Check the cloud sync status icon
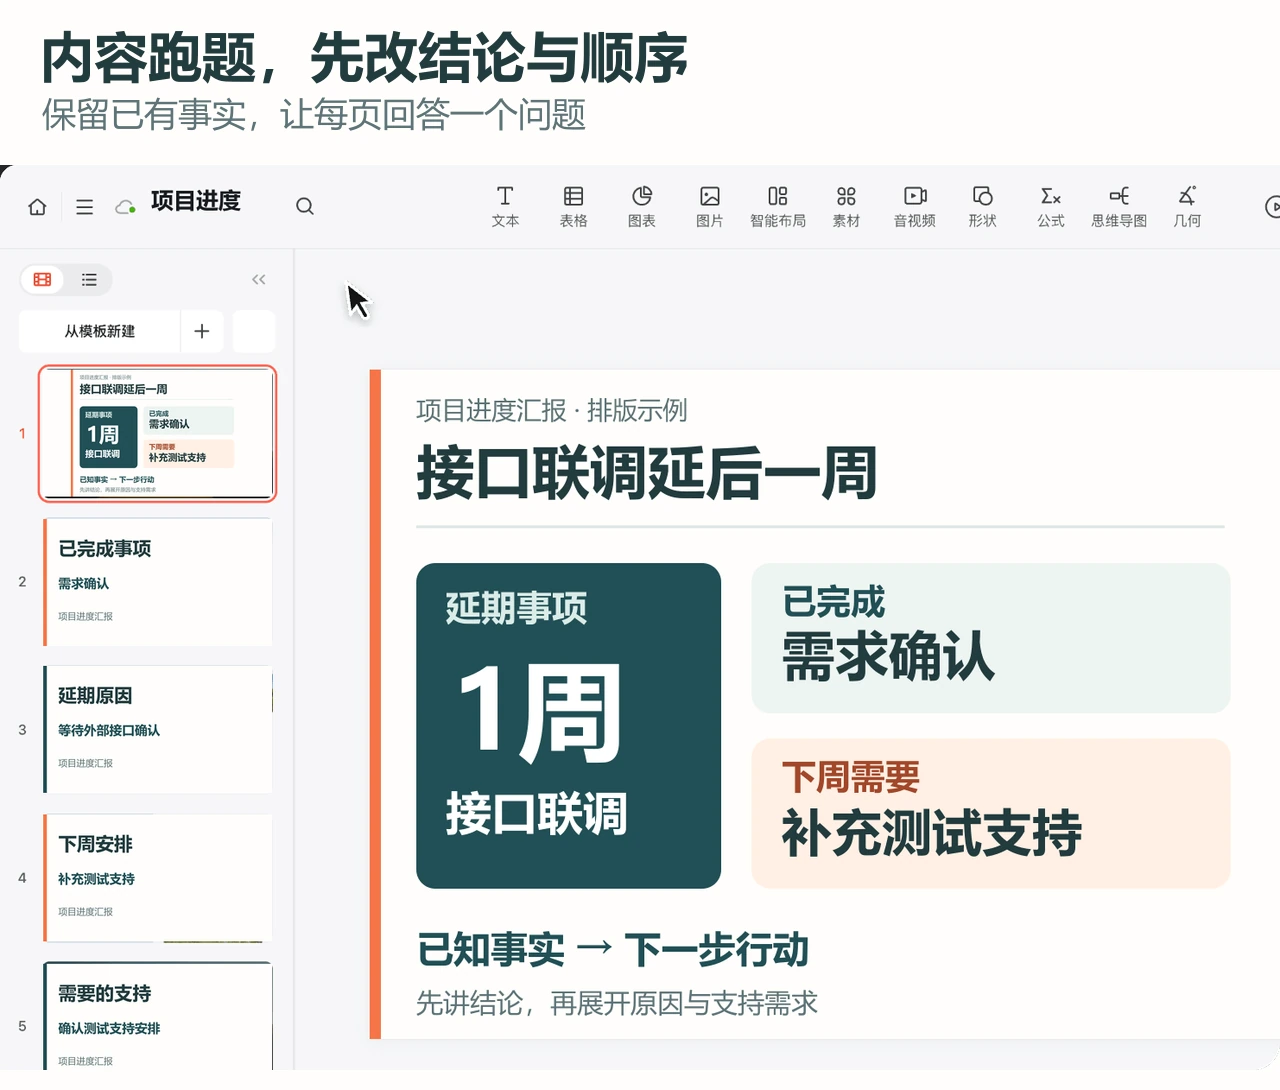1280x1090 pixels. pos(126,207)
